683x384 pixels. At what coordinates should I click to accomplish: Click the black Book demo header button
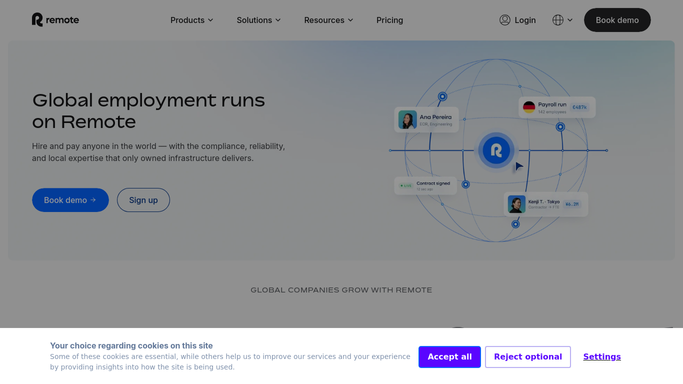coord(617,20)
